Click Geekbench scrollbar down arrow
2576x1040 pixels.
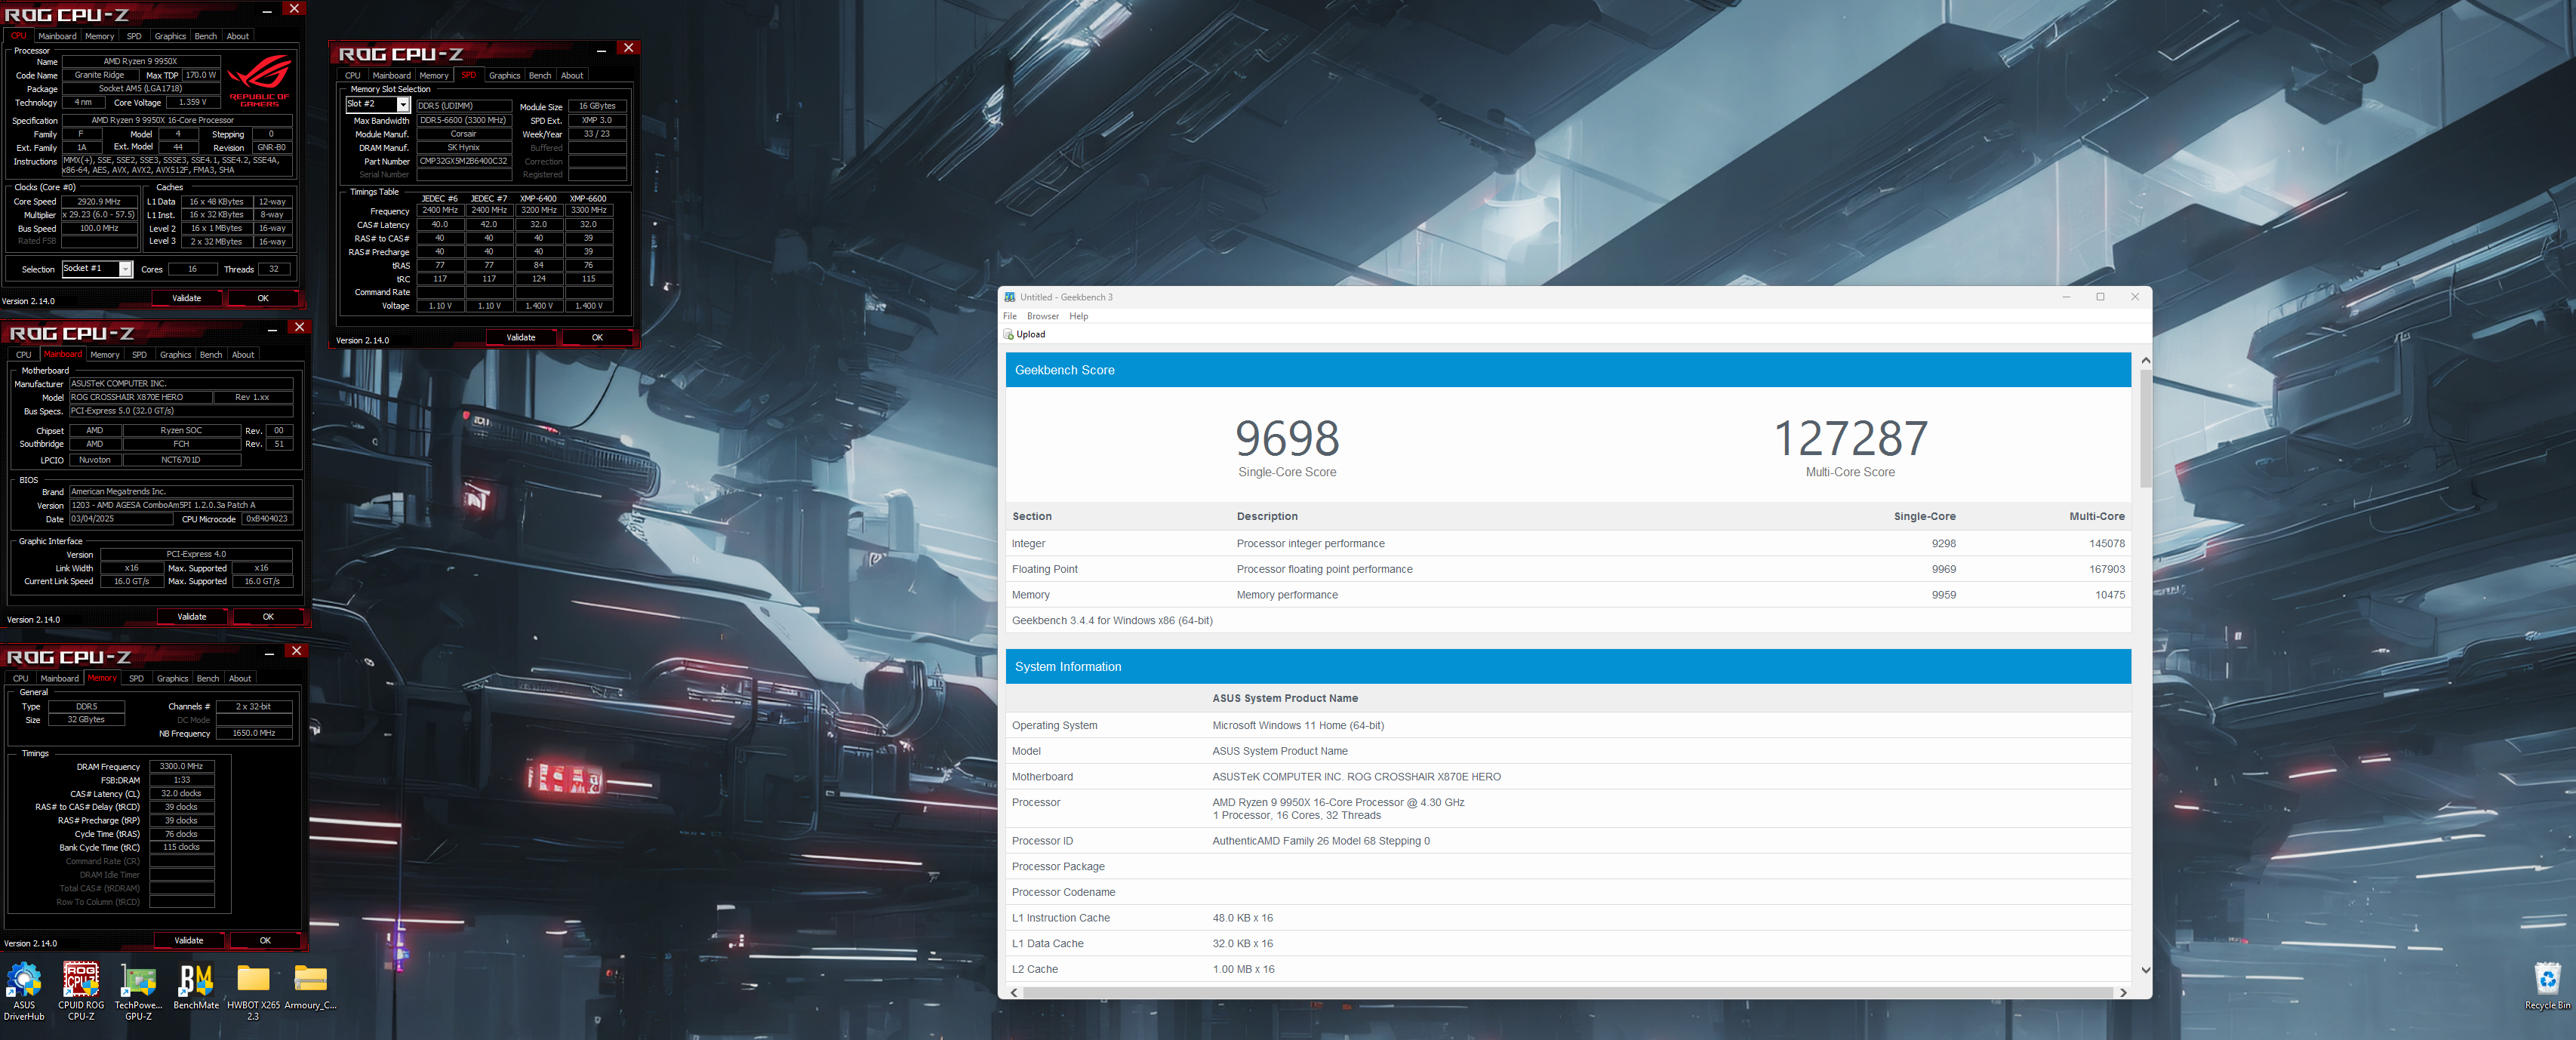click(x=2145, y=970)
